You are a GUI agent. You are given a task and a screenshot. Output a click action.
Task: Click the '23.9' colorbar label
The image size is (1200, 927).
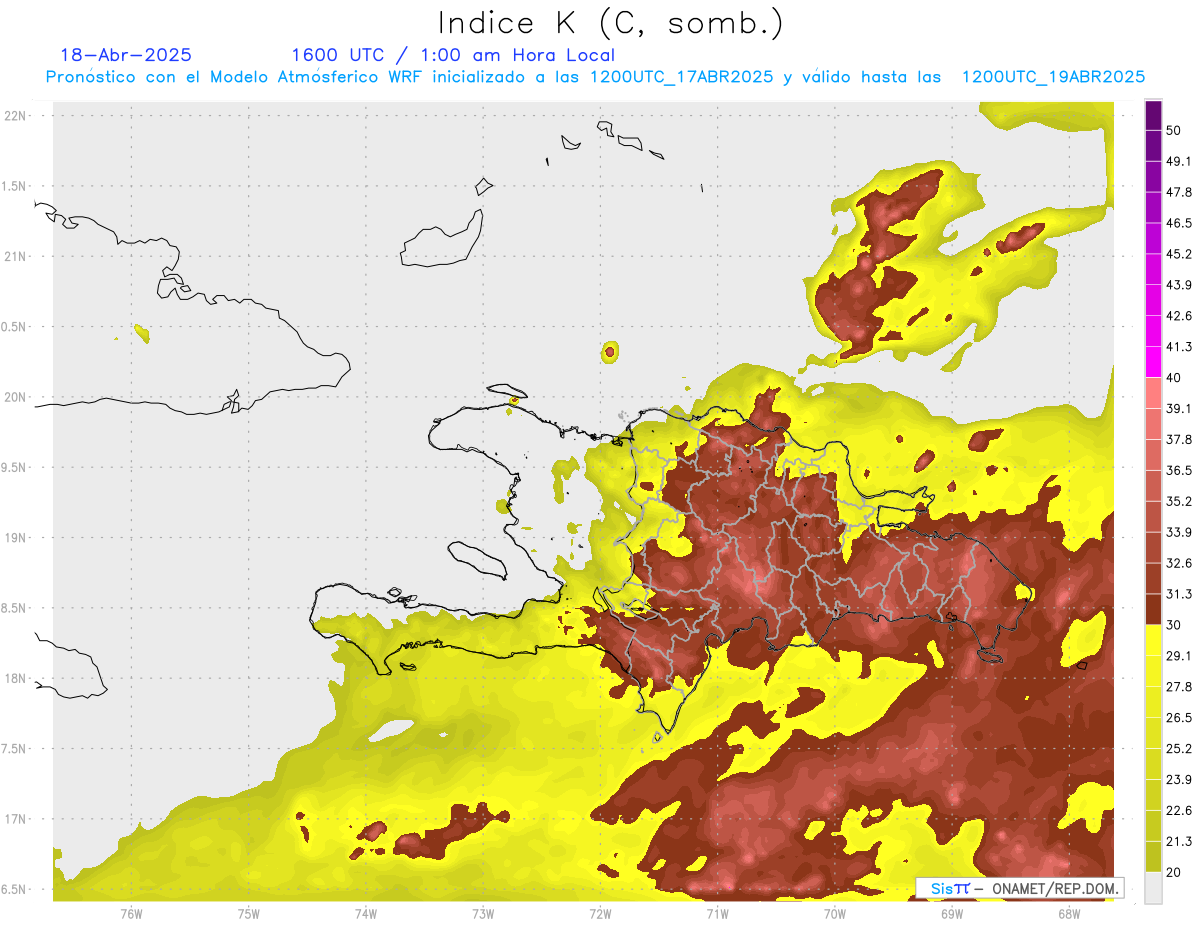click(1178, 780)
